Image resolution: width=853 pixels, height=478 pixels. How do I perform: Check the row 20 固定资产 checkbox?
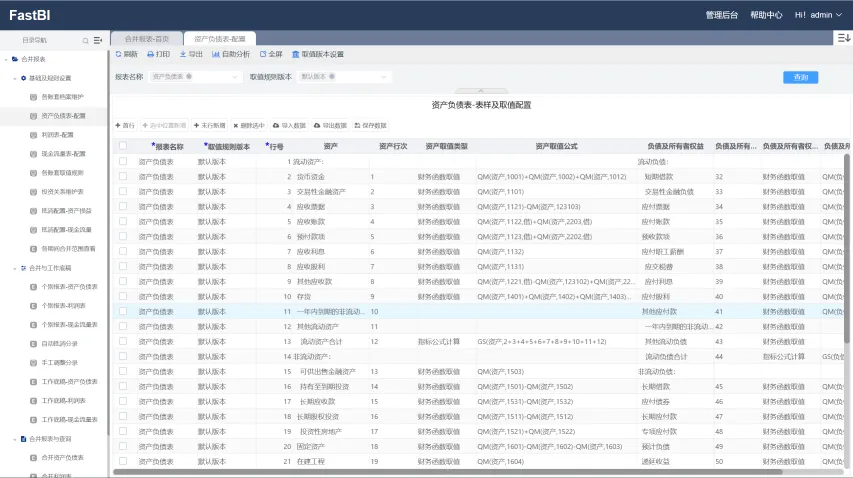[123, 446]
